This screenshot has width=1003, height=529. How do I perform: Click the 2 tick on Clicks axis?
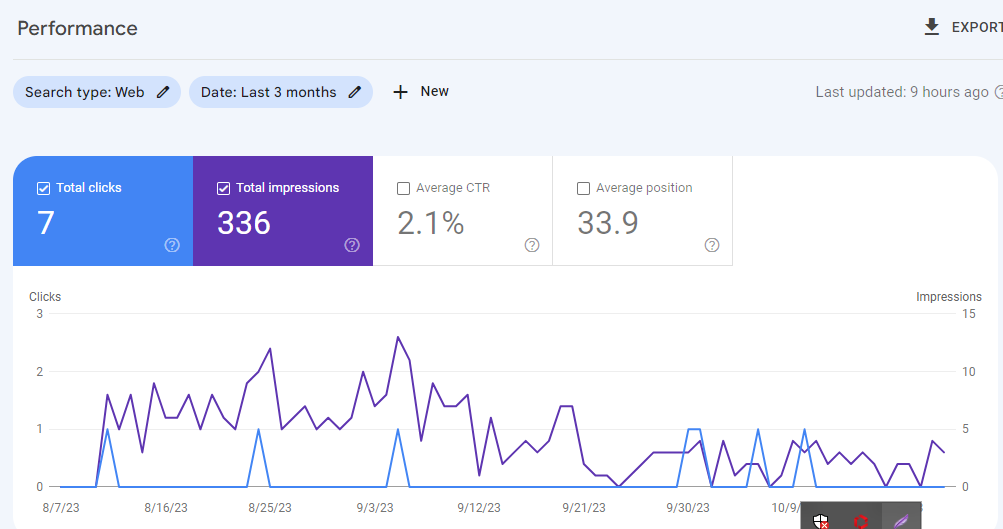click(x=40, y=372)
